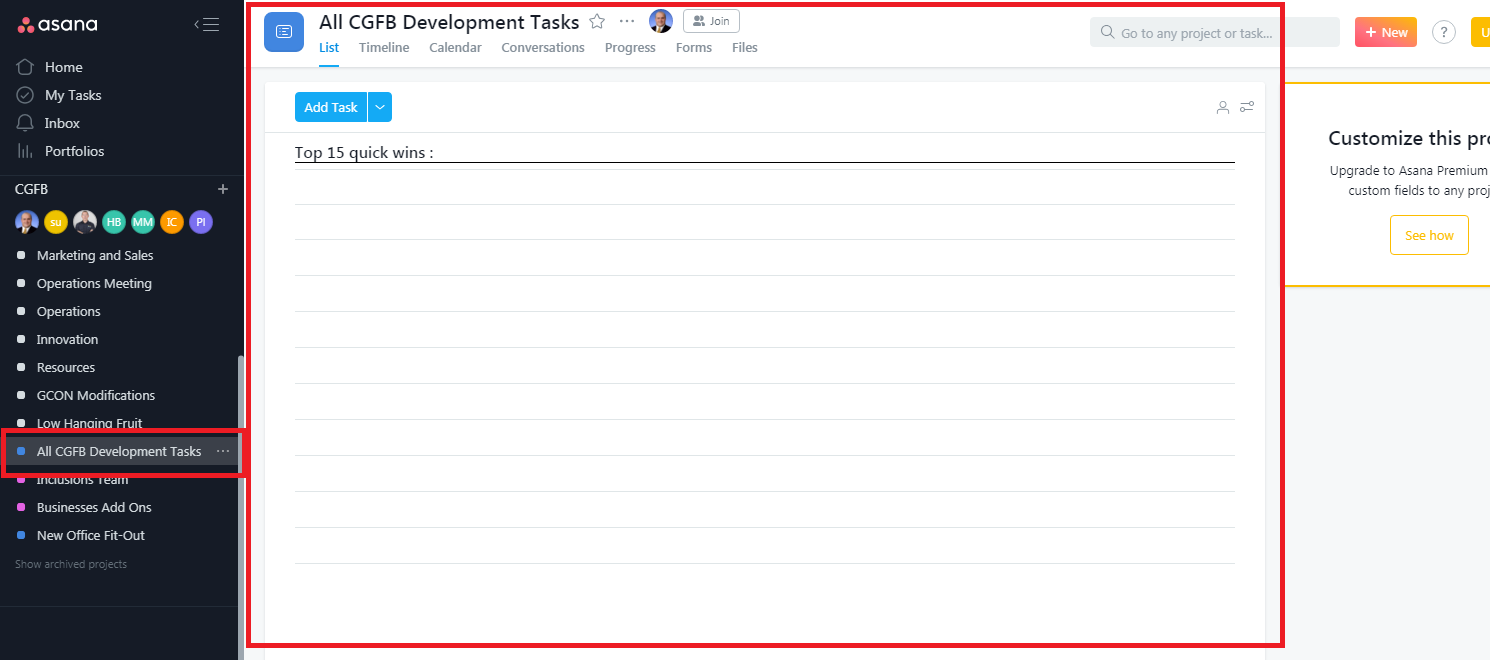Star the All CGFB Development Tasks project
The image size is (1490, 660).
pos(597,22)
